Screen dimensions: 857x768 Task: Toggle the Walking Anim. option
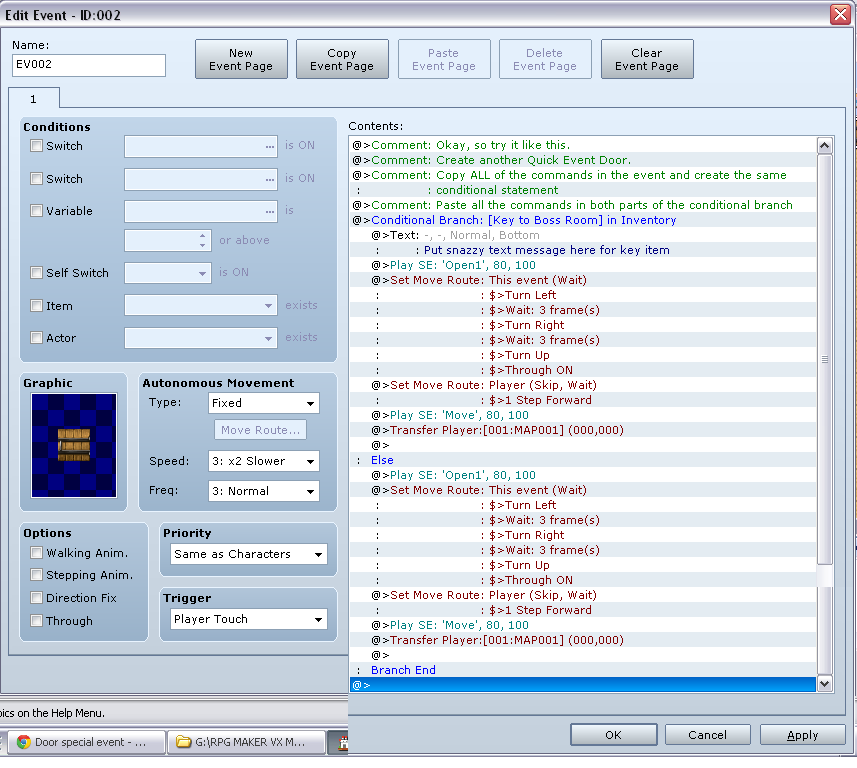point(37,553)
